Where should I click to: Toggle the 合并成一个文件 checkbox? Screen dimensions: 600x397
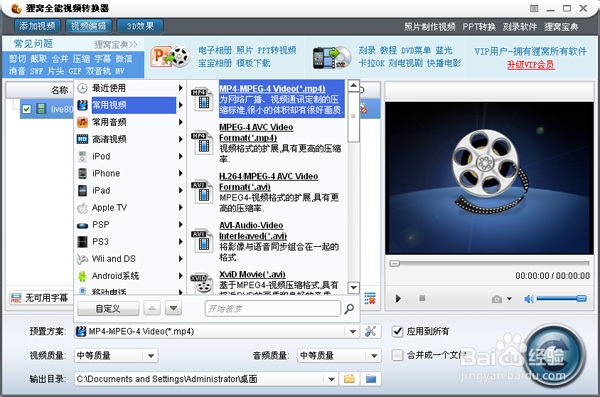point(398,355)
